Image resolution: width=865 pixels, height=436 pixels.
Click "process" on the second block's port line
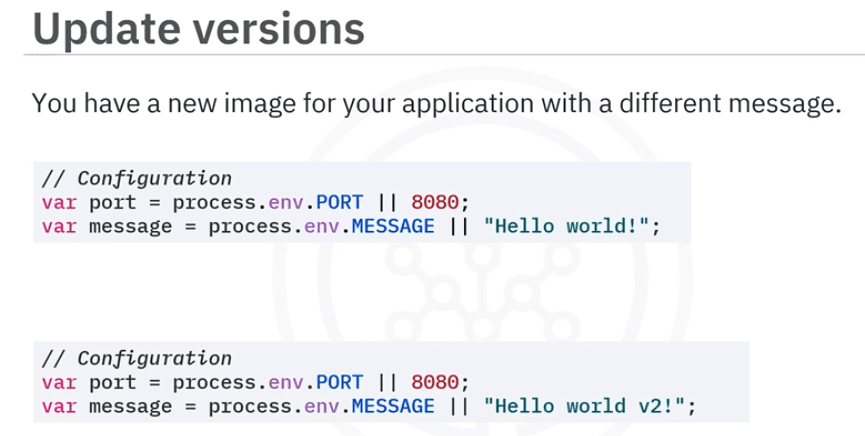tap(213, 382)
